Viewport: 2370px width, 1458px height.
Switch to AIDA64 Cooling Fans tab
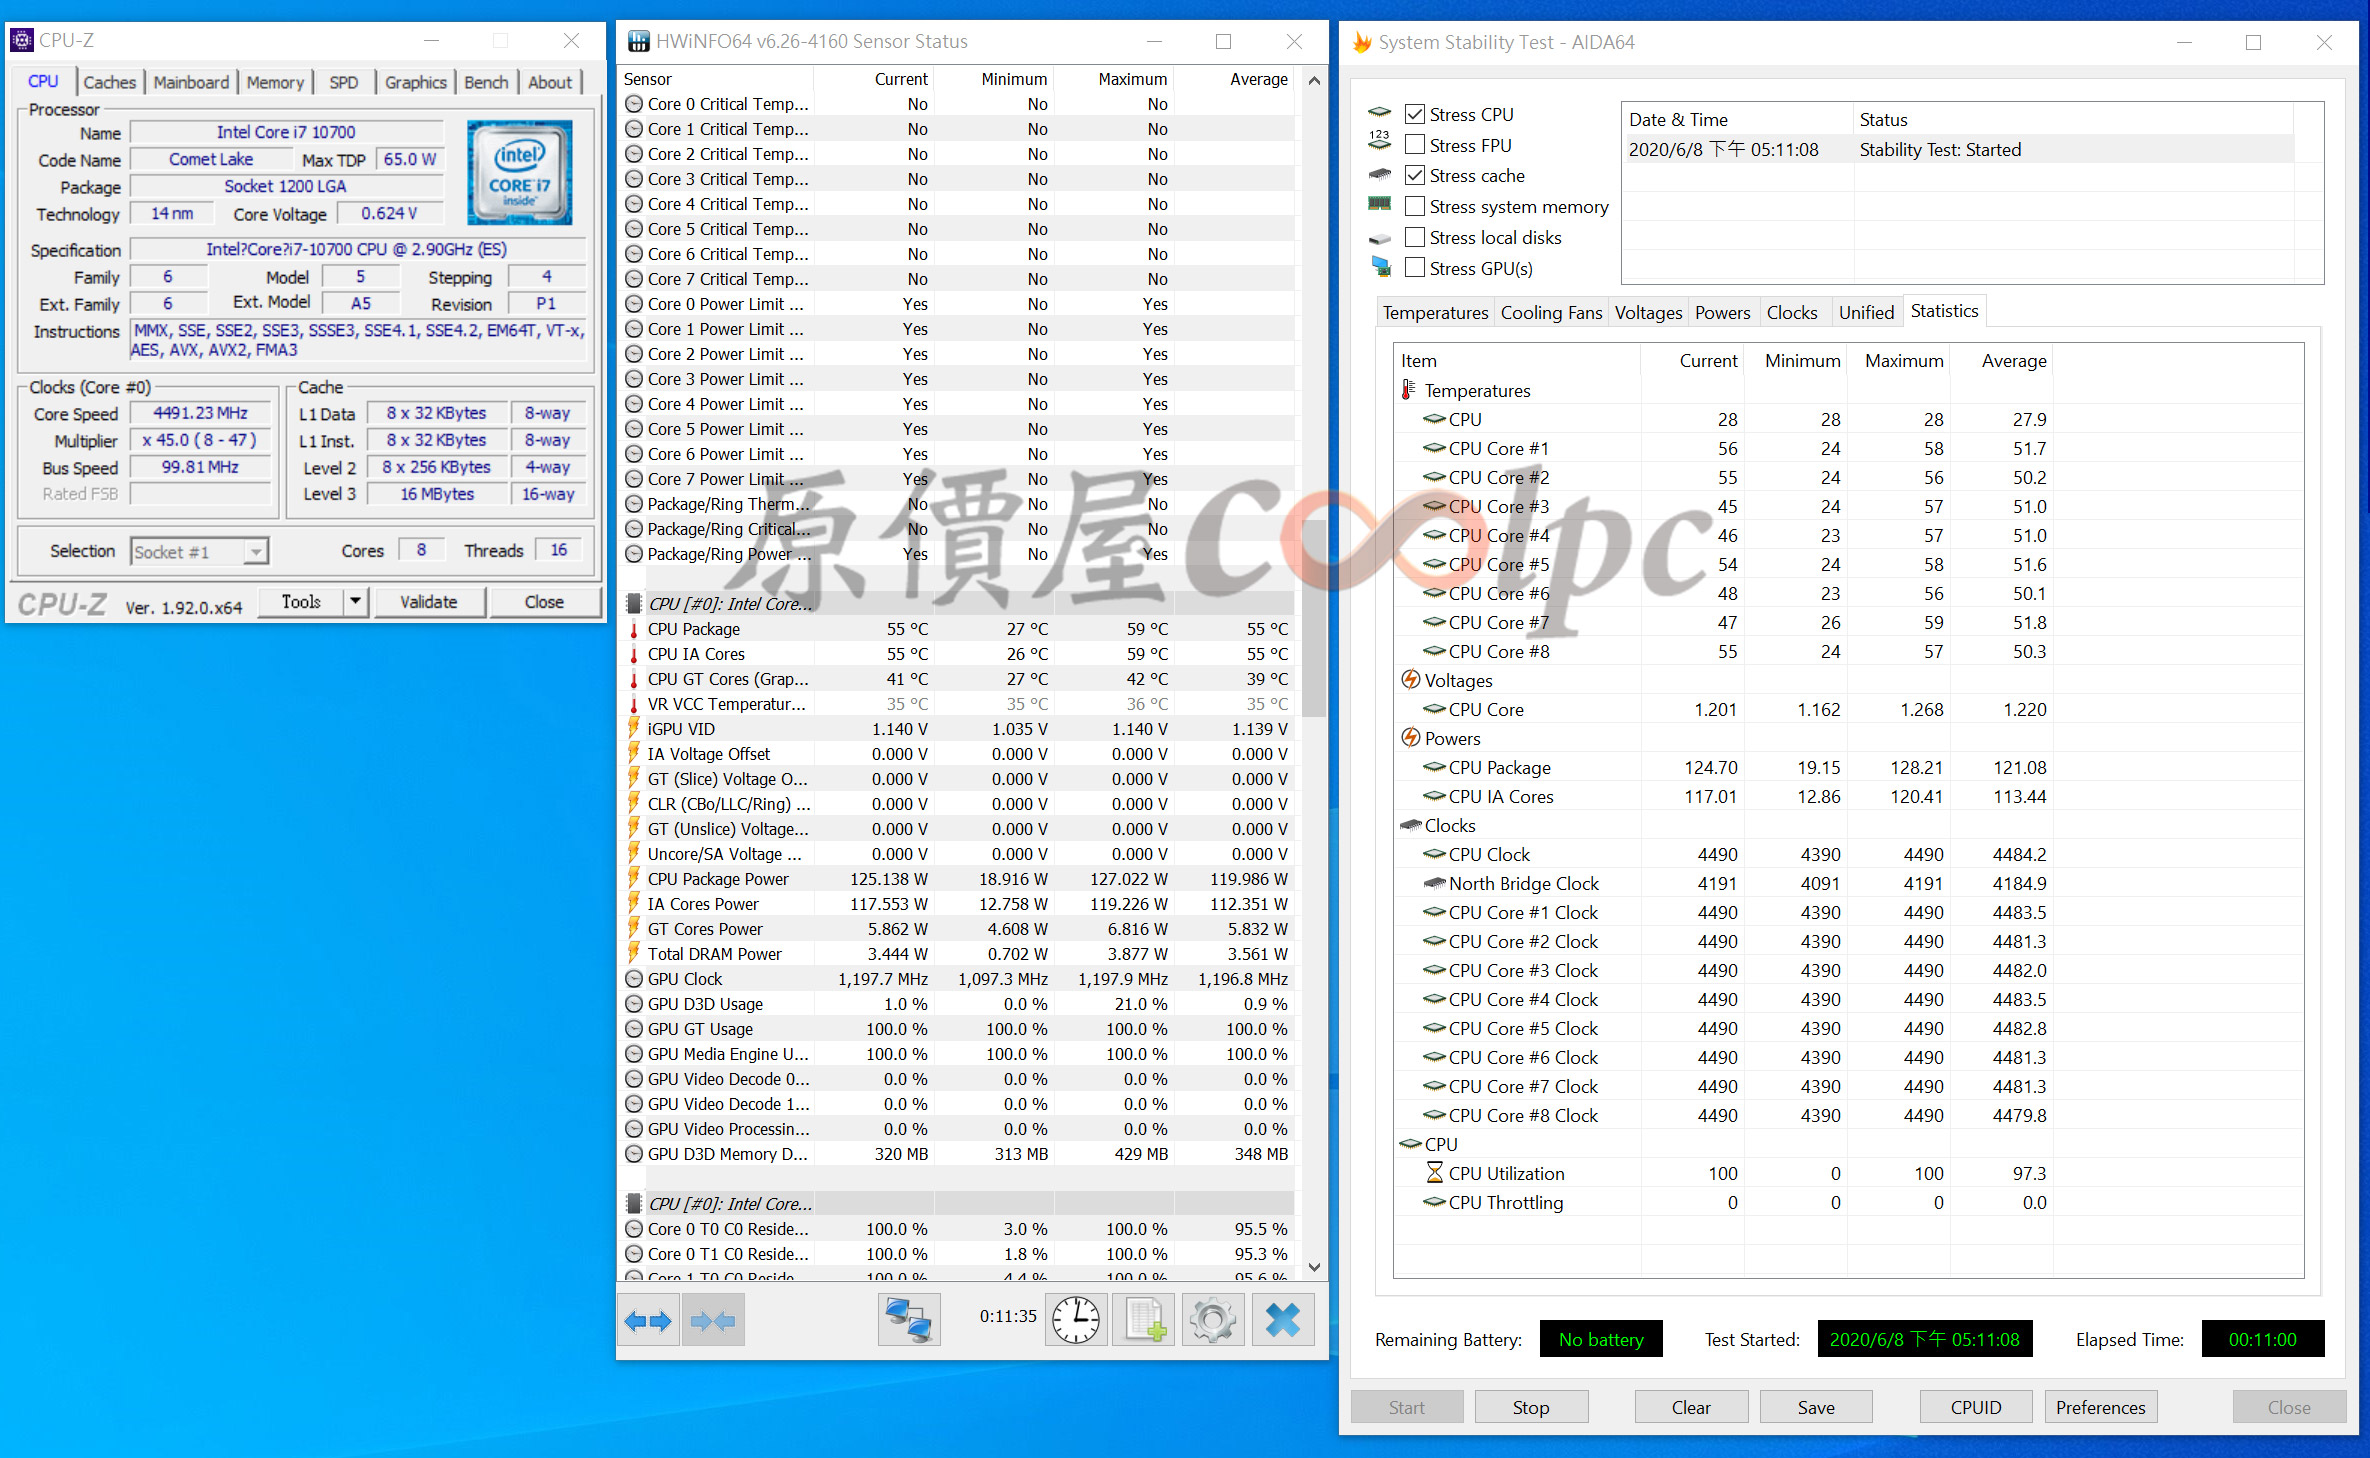pos(1551,312)
